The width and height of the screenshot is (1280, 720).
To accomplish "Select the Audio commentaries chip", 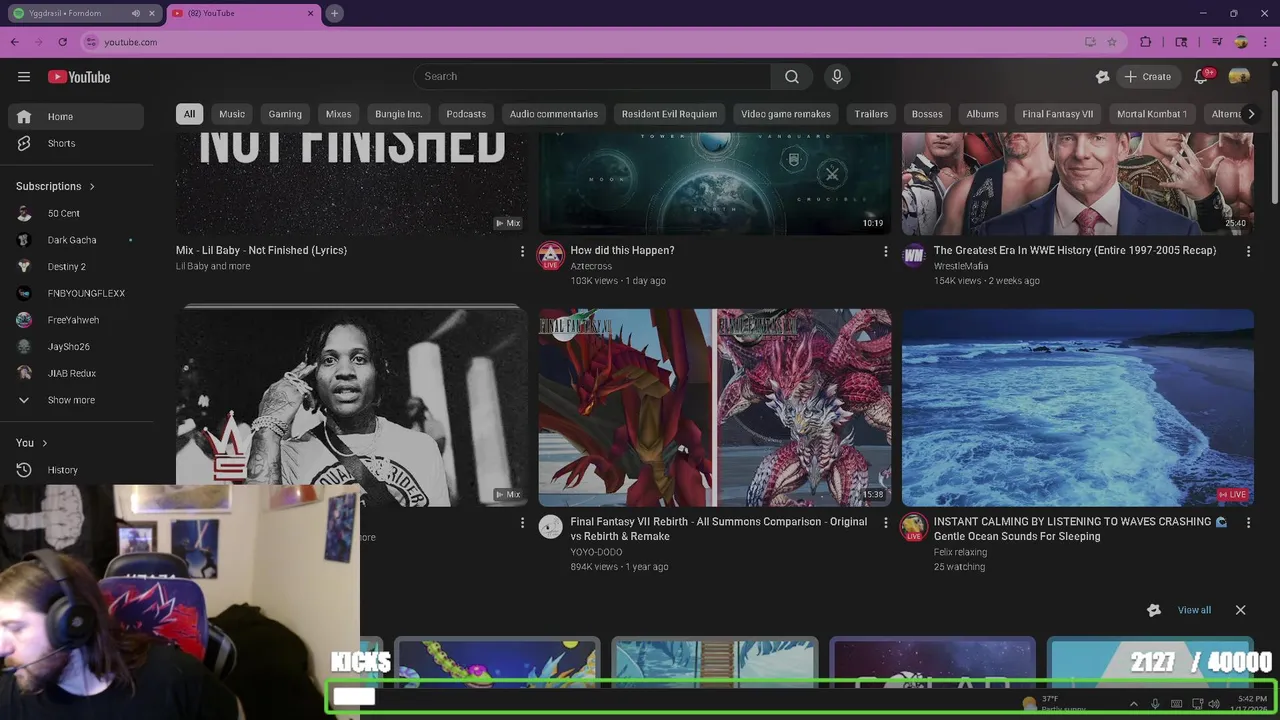I will [554, 114].
